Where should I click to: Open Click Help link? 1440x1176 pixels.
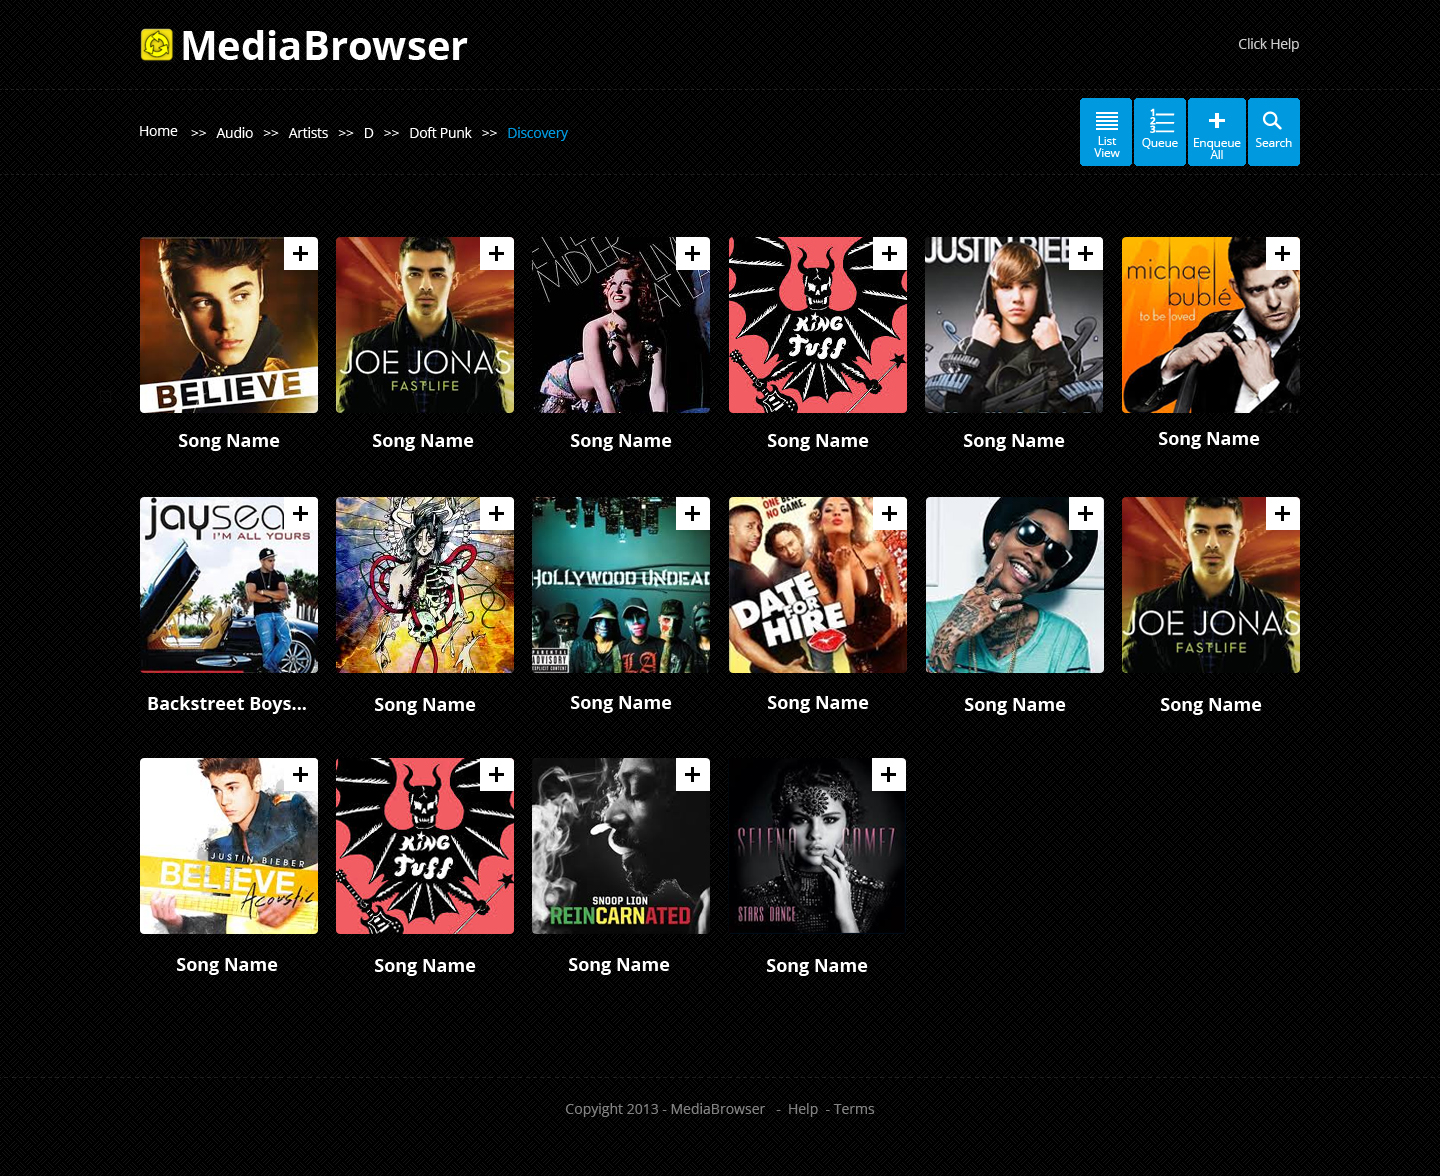[1268, 44]
